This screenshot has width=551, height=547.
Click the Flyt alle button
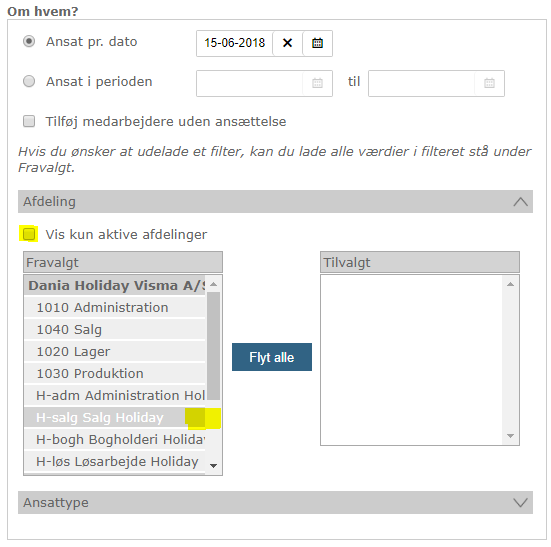click(272, 357)
